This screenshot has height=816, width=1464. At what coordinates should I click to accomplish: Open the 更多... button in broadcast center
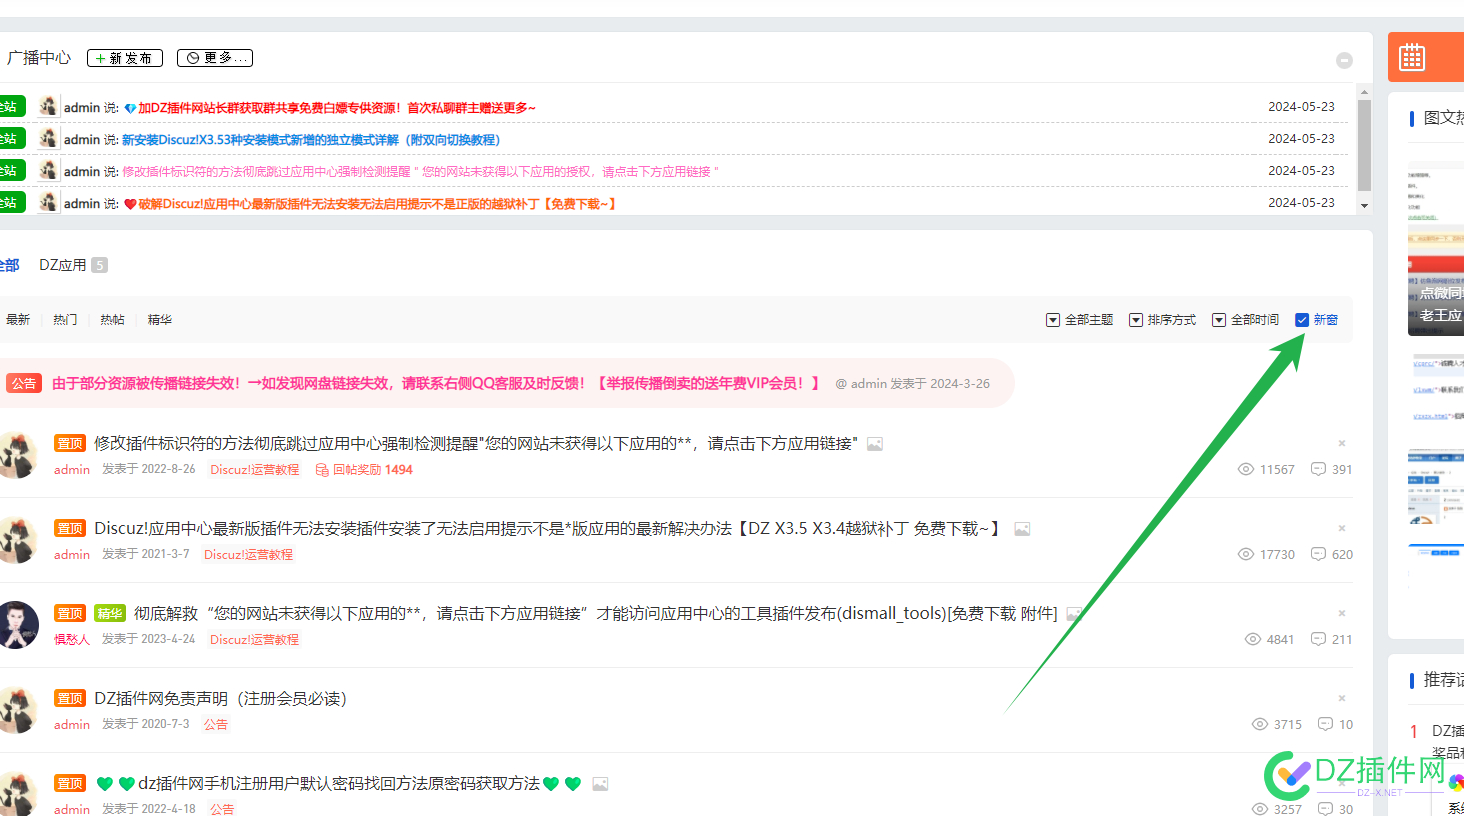tap(215, 58)
